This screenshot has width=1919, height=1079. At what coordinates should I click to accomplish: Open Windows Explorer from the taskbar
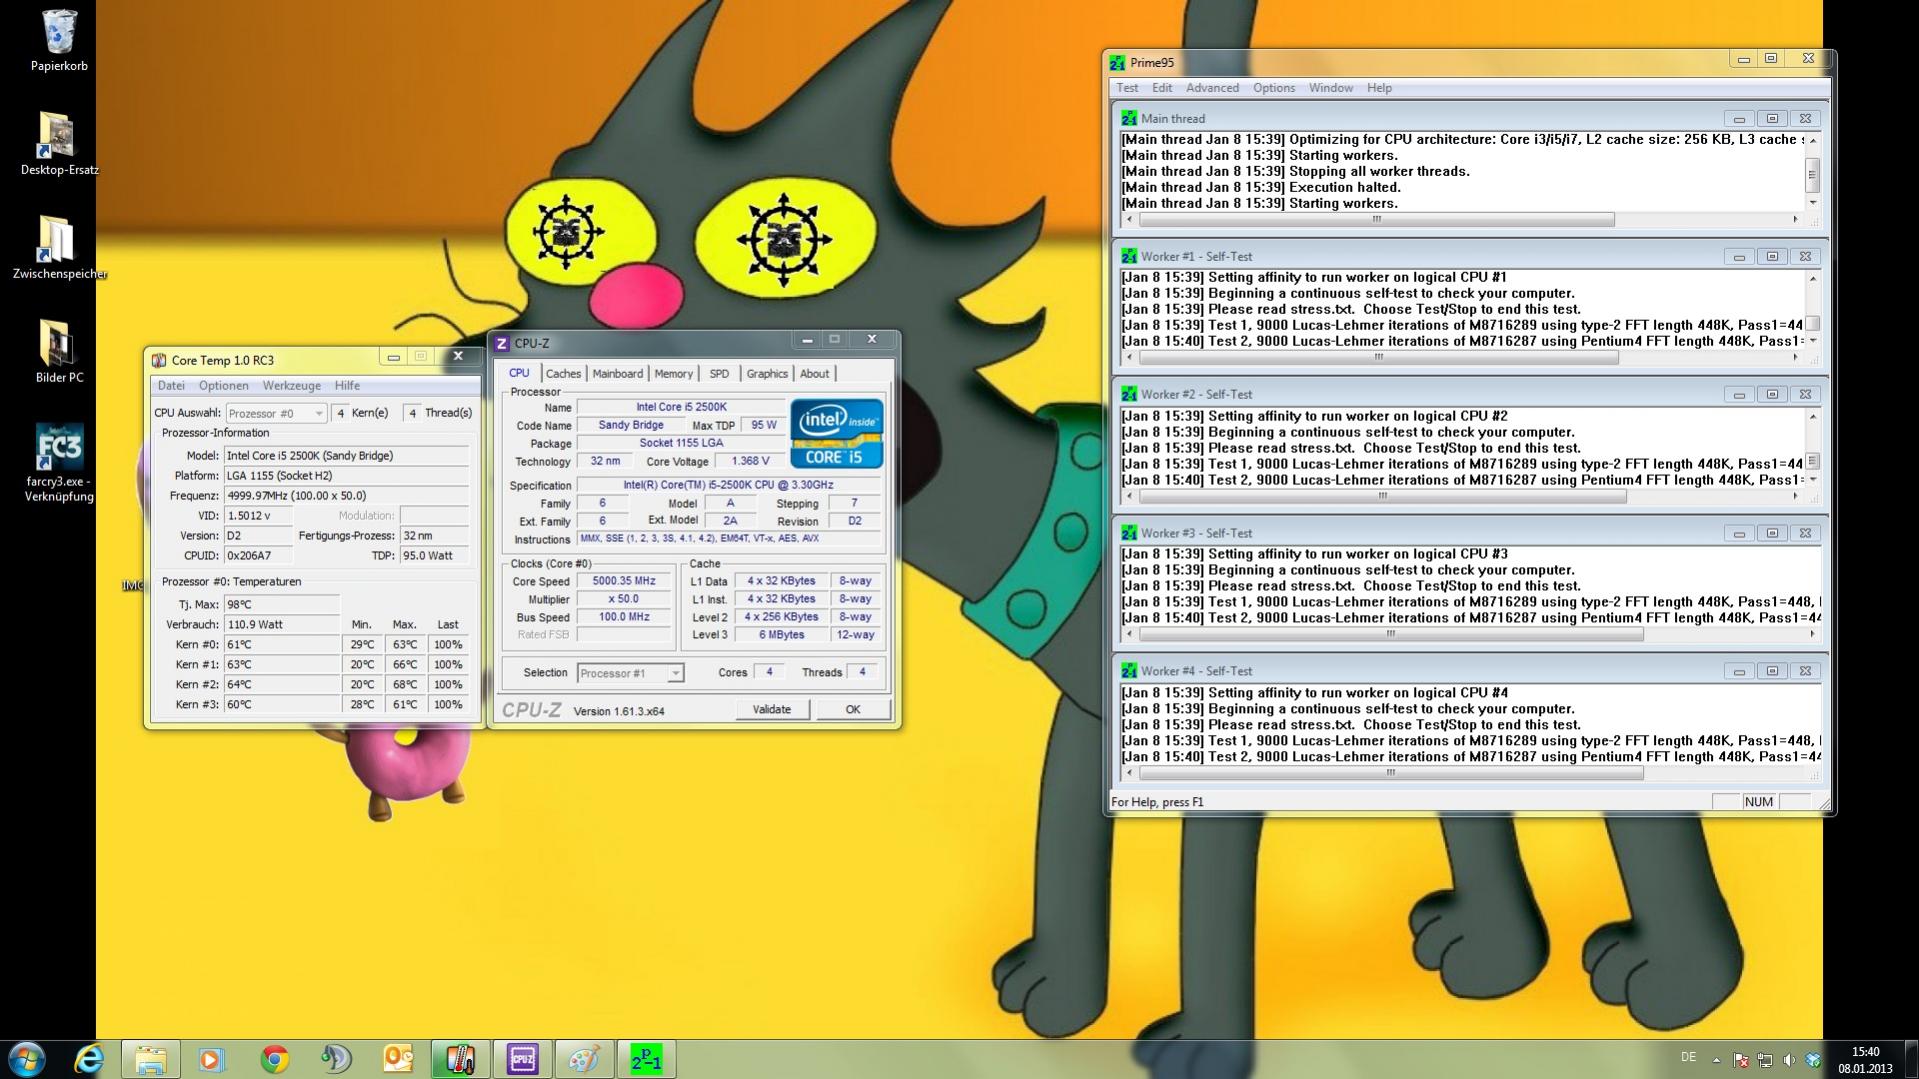150,1059
